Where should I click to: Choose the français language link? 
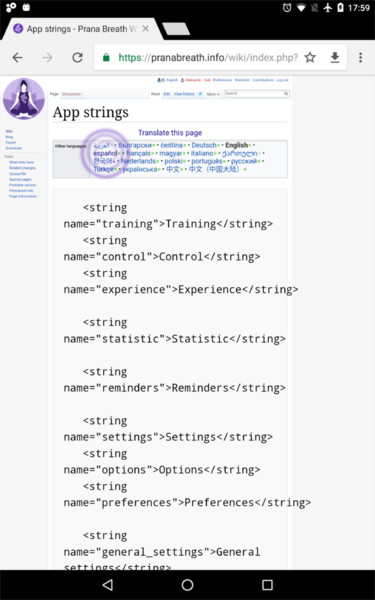point(139,153)
